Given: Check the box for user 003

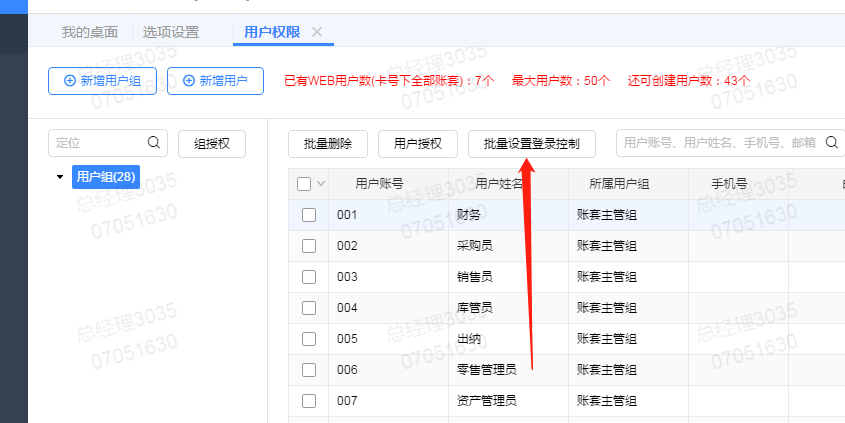Looking at the screenshot, I should click(x=309, y=277).
